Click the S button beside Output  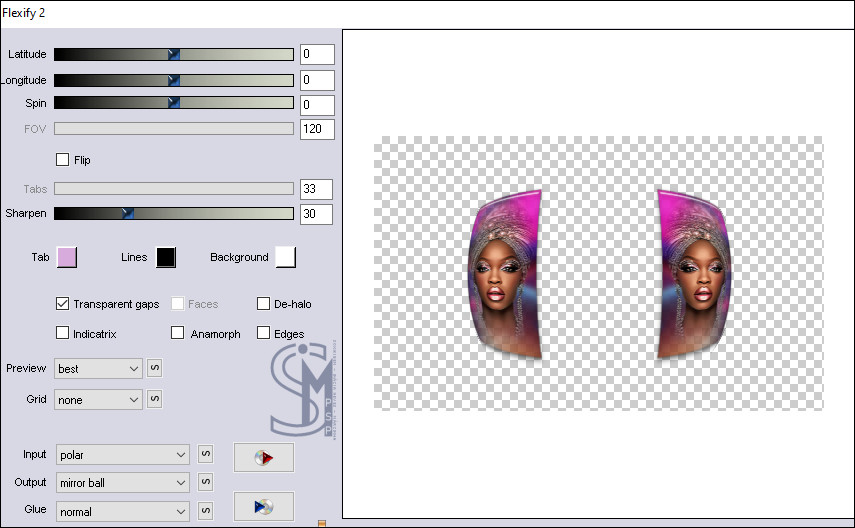click(205, 482)
